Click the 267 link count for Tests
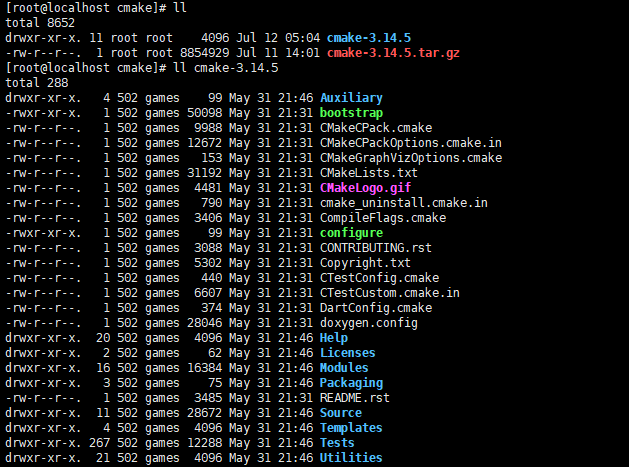The width and height of the screenshot is (629, 467). point(99,443)
